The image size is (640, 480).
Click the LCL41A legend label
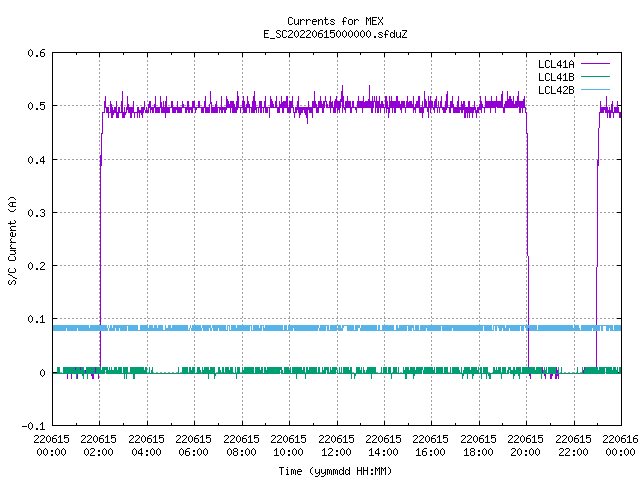coord(556,64)
